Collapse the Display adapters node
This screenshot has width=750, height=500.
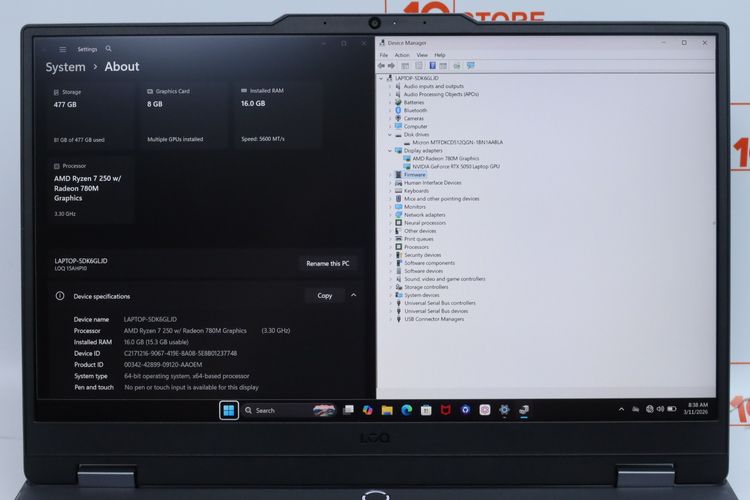click(390, 151)
